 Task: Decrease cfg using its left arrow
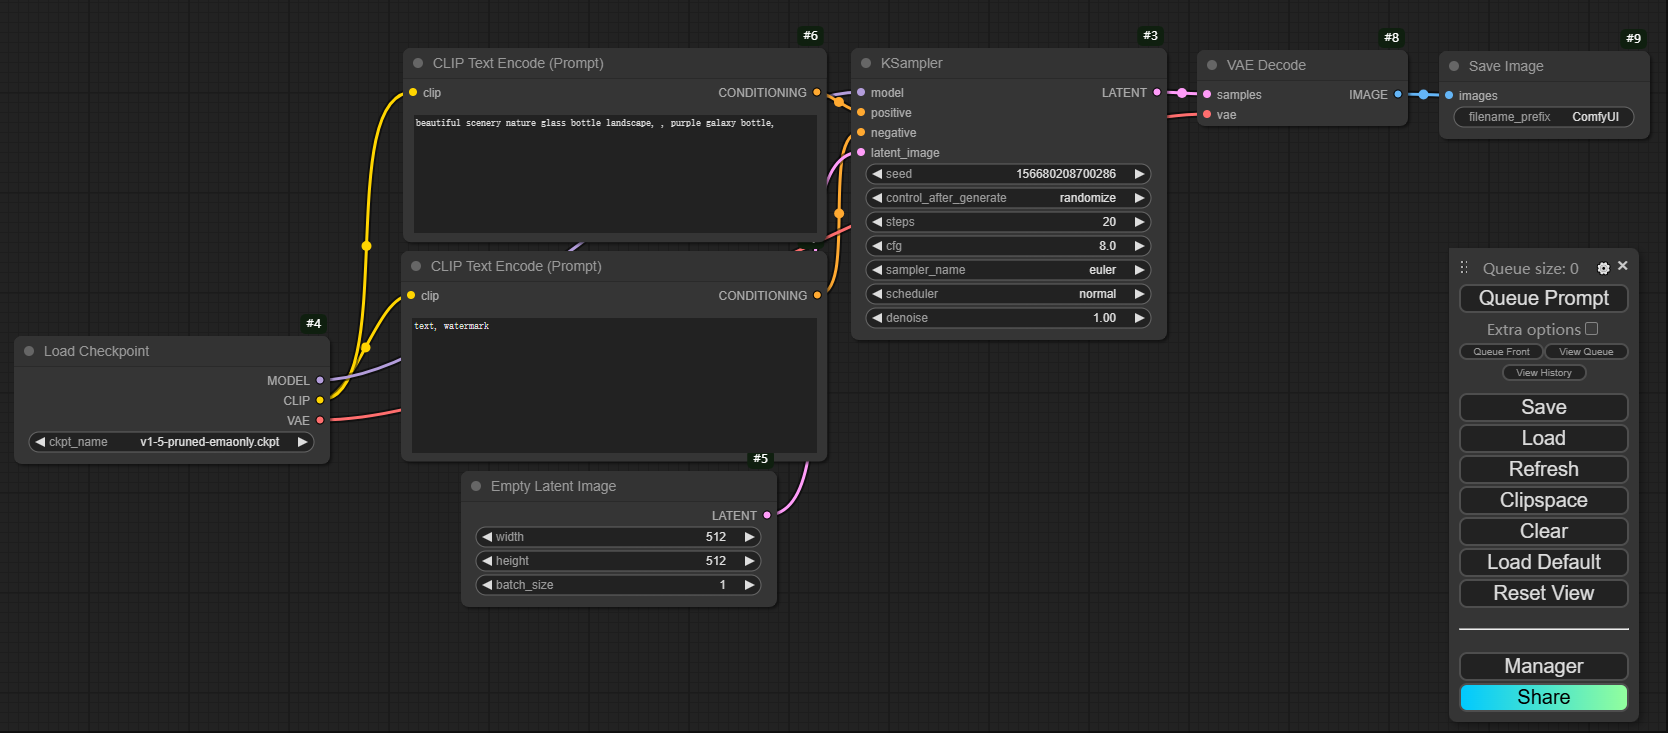coord(877,246)
